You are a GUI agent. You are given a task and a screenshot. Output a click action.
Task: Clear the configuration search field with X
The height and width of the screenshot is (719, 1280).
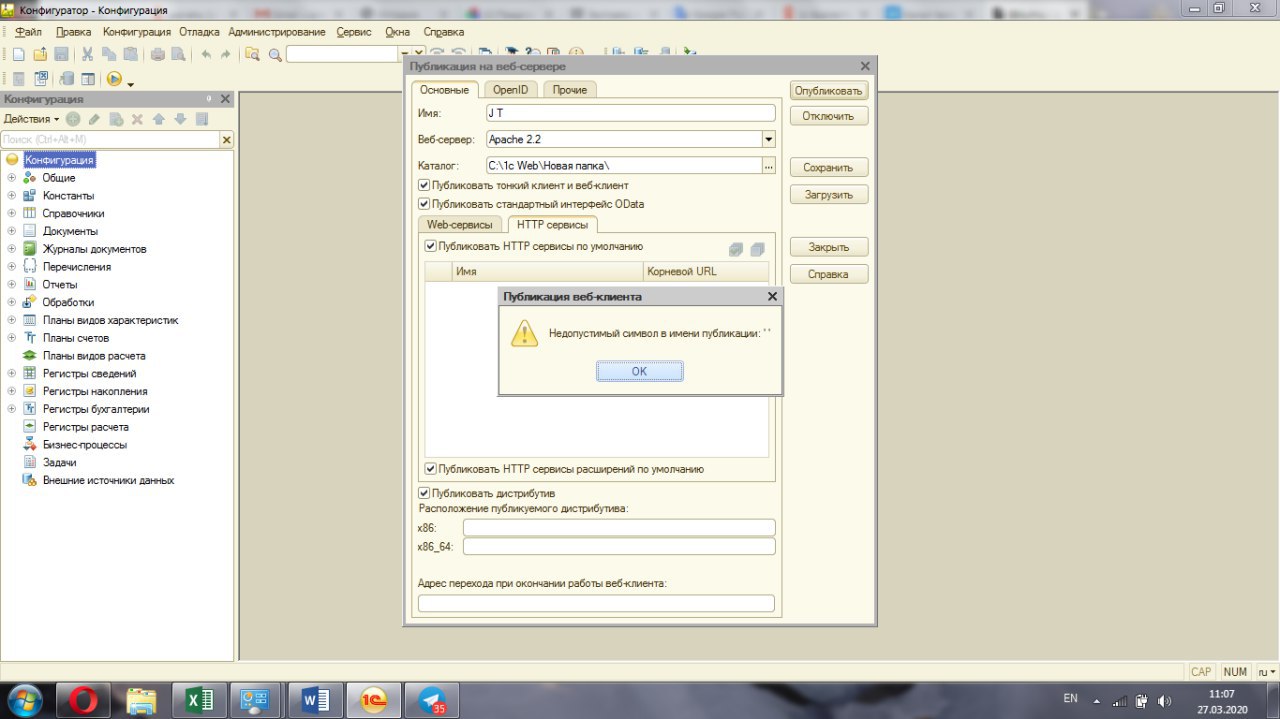tap(226, 140)
